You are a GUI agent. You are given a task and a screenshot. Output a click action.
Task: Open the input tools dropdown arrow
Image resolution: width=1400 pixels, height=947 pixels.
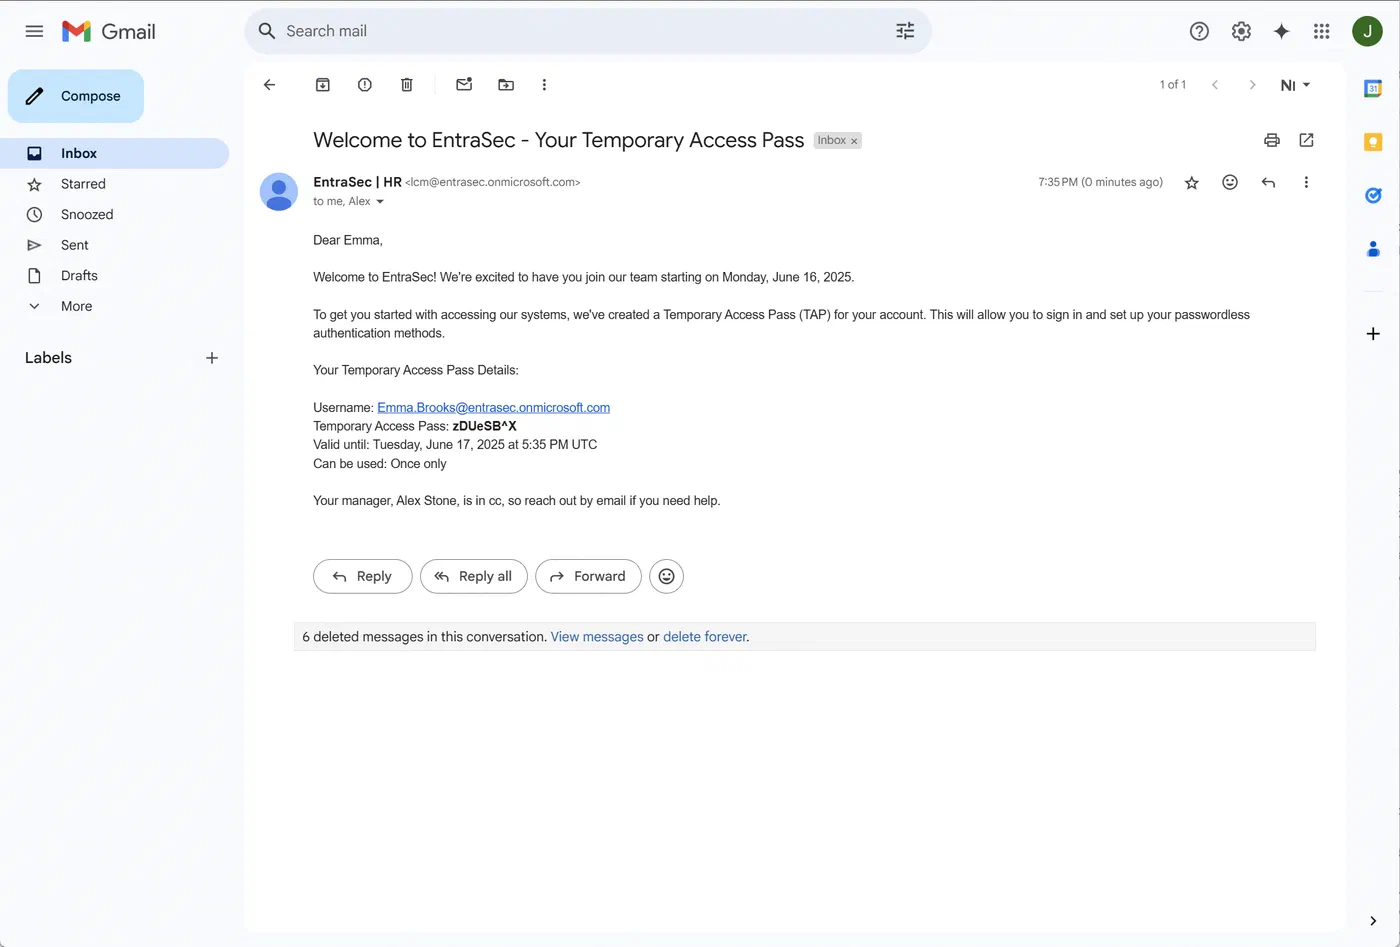click(1306, 85)
